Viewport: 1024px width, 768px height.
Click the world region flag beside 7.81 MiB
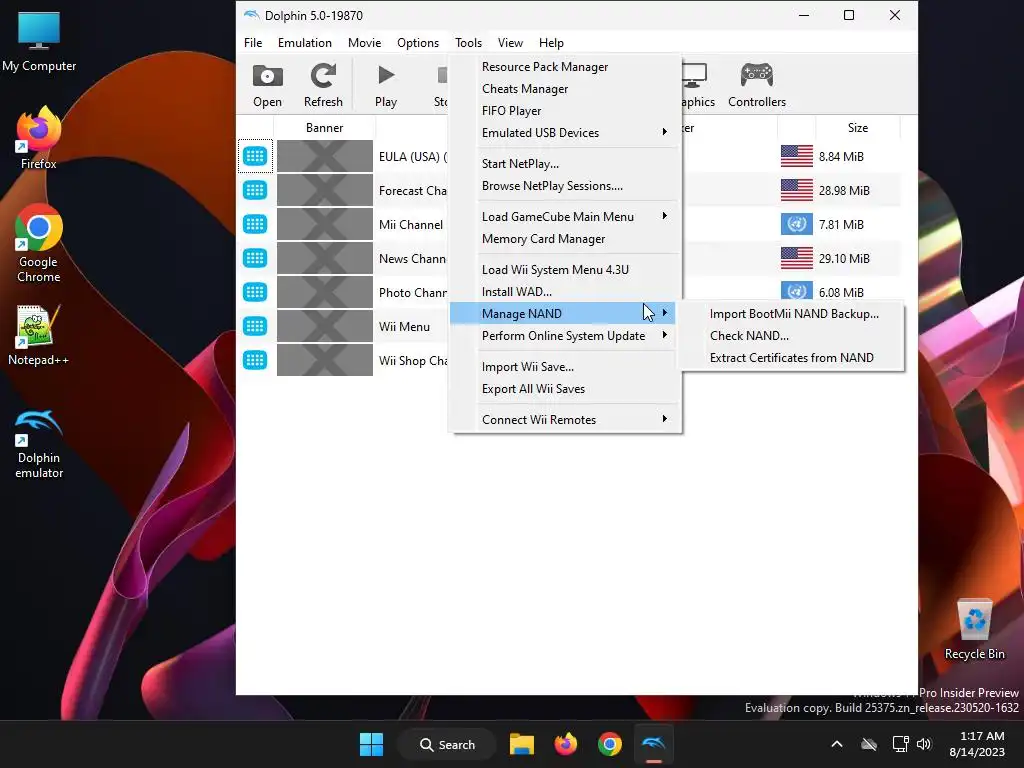[x=797, y=224]
